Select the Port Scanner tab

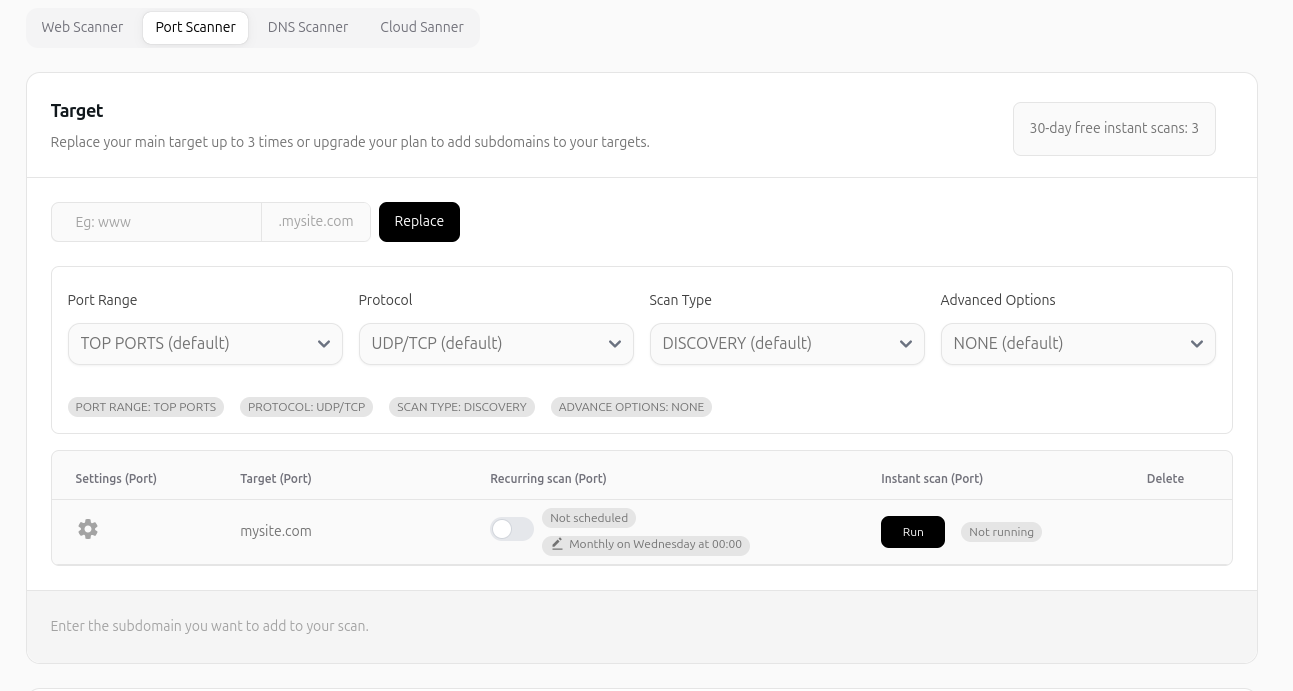[195, 27]
